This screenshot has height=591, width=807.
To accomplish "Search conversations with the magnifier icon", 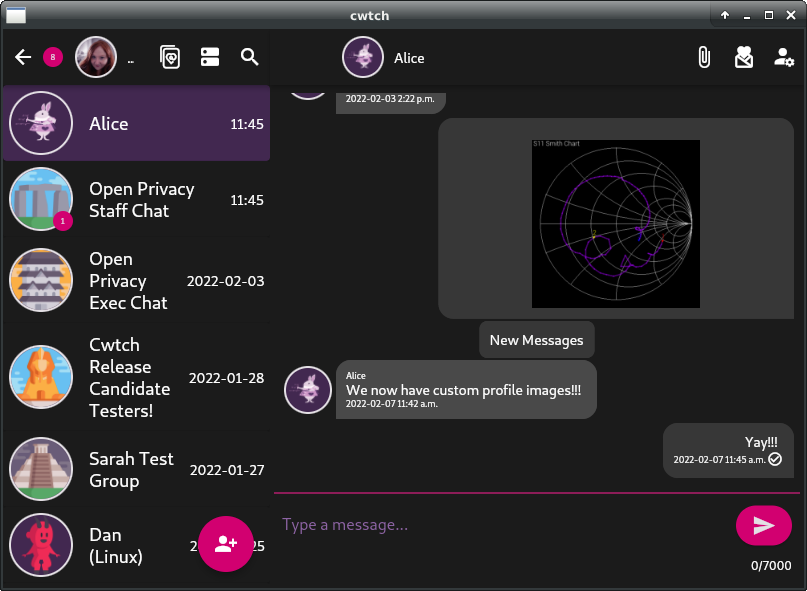I will [250, 57].
